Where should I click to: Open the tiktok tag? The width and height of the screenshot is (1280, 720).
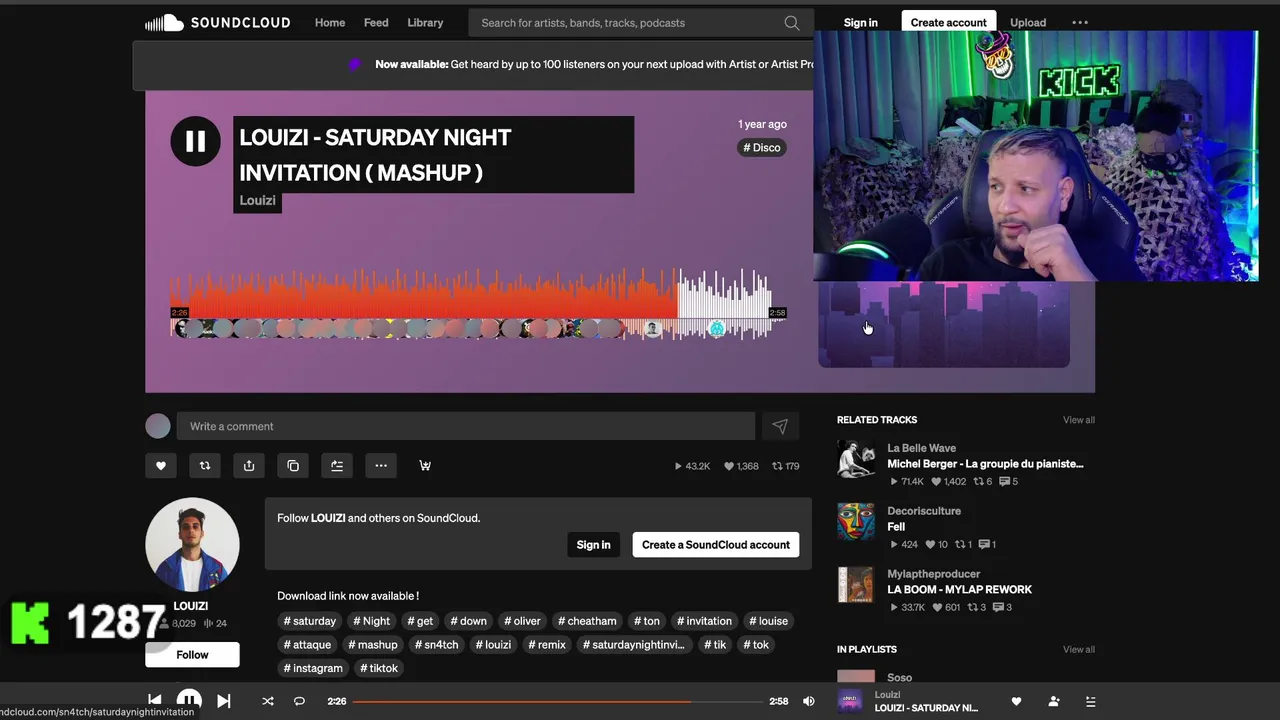[x=379, y=668]
